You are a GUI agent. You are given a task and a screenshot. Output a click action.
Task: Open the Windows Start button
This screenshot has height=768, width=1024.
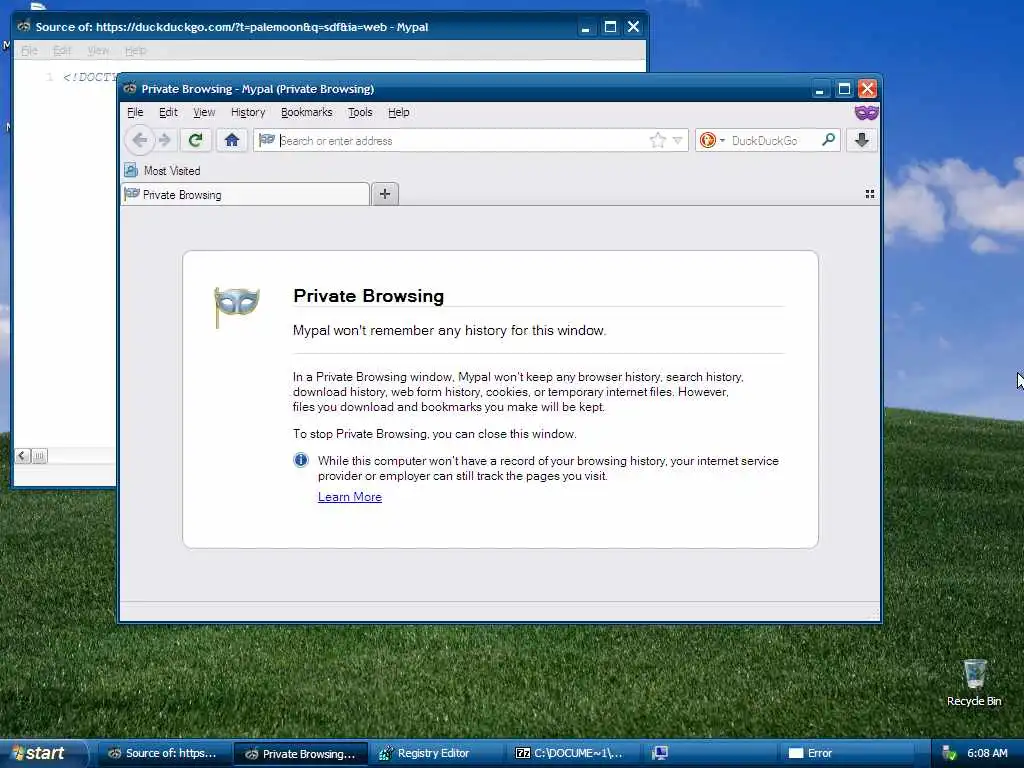click(x=43, y=754)
